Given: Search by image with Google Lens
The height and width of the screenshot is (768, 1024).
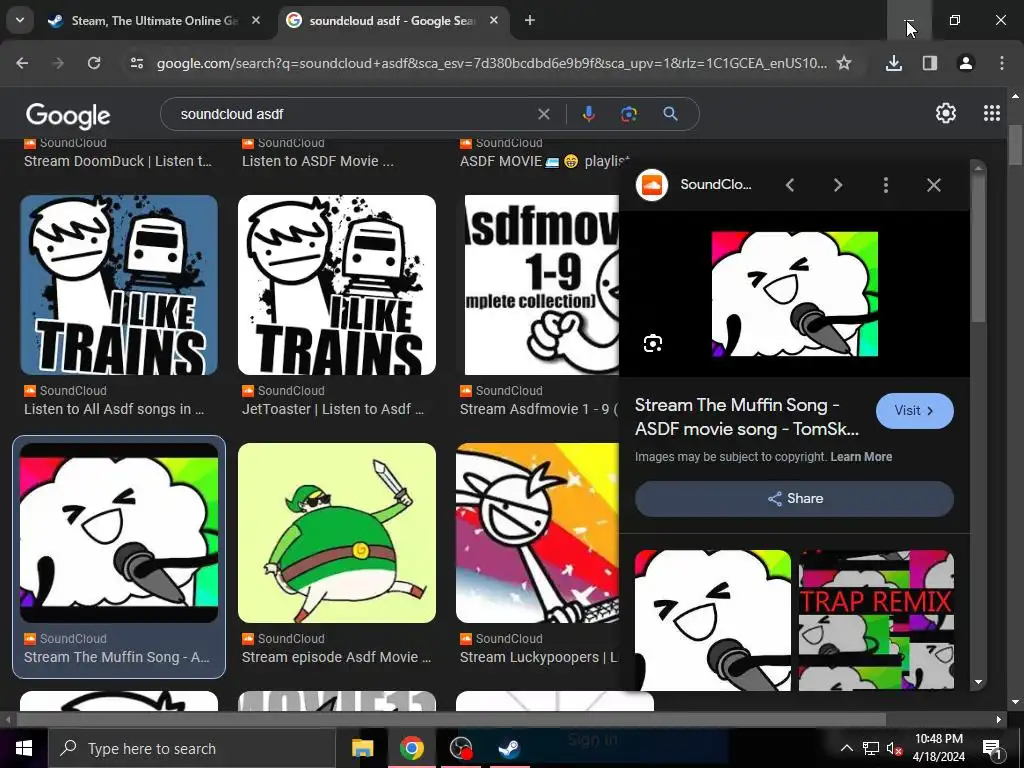Looking at the screenshot, I should coord(629,114).
